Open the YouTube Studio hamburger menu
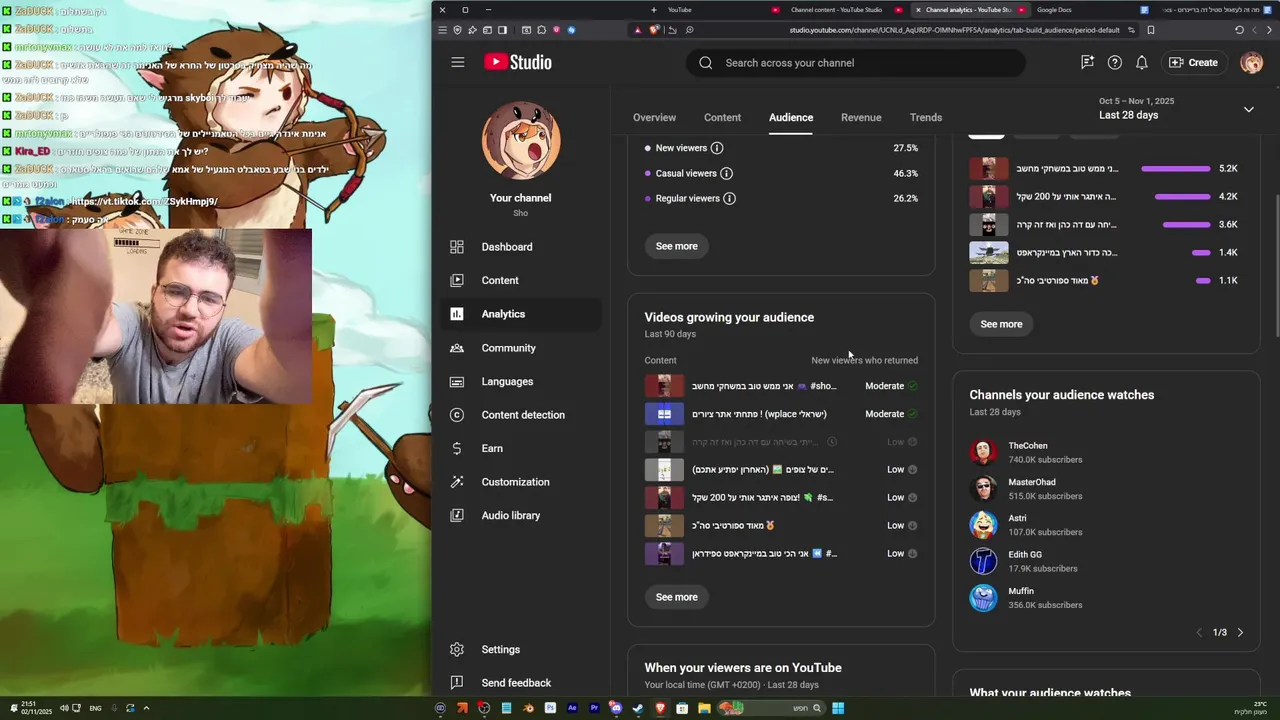1280x720 pixels. [x=458, y=62]
